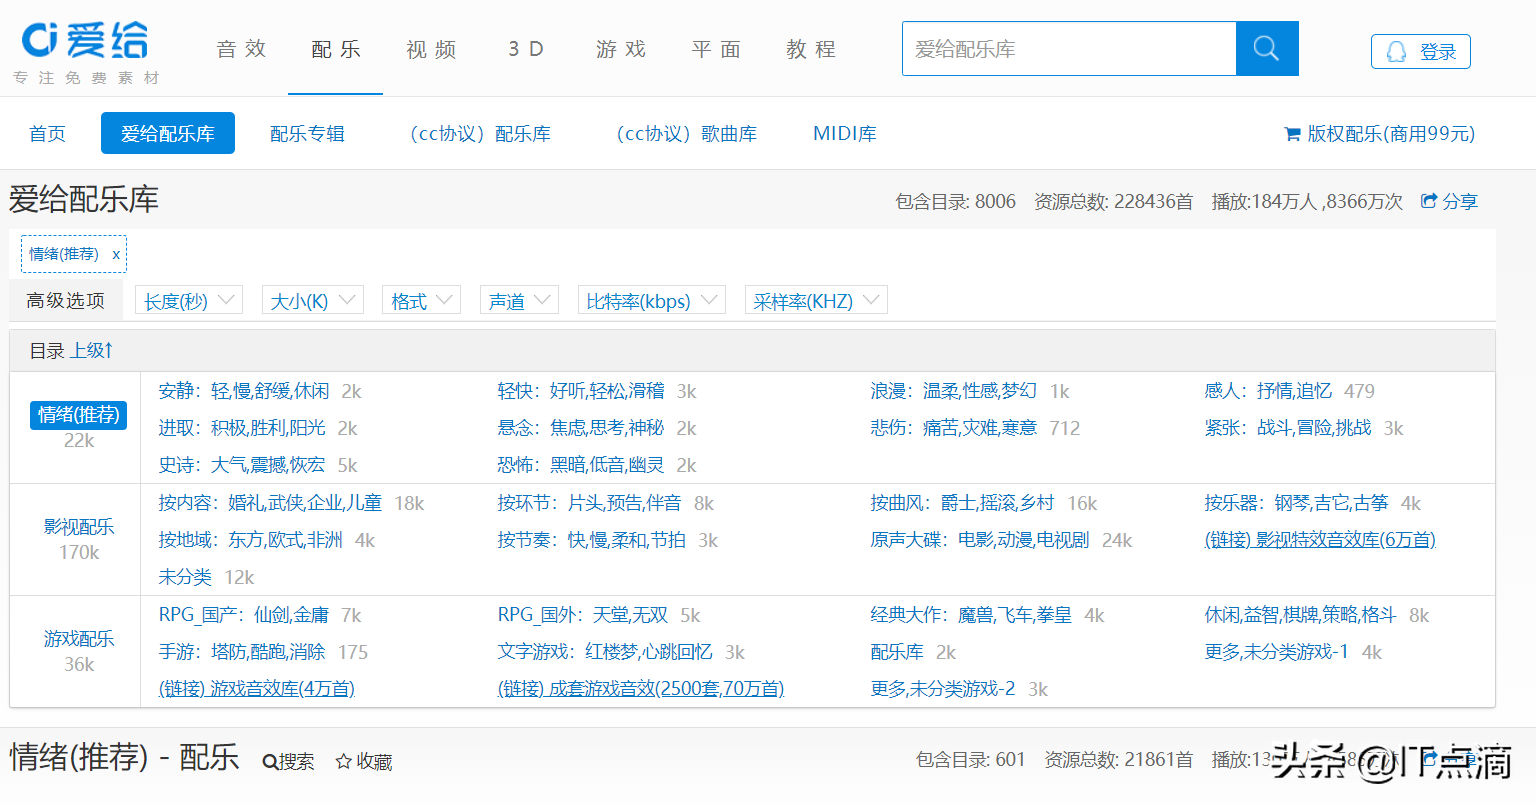Click the 搜索 magnifier icon beside 情绪(推荐) - 配乐
Image resolution: width=1536 pixels, height=805 pixels.
point(269,762)
